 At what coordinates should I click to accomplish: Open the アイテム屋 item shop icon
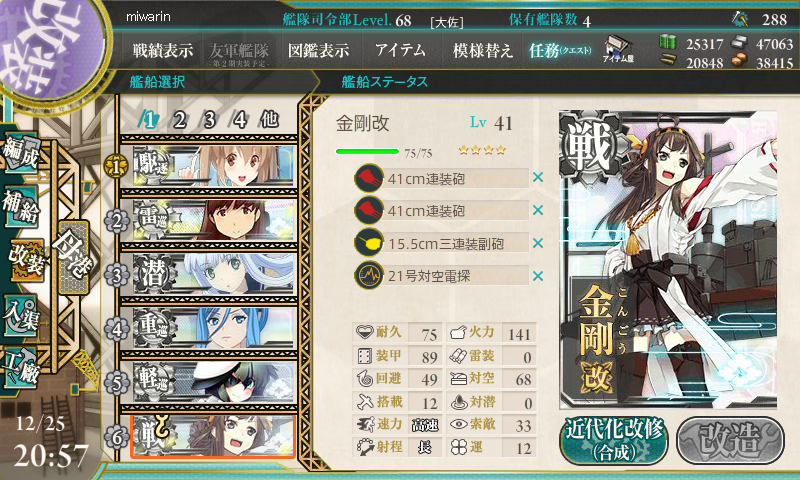(x=618, y=50)
